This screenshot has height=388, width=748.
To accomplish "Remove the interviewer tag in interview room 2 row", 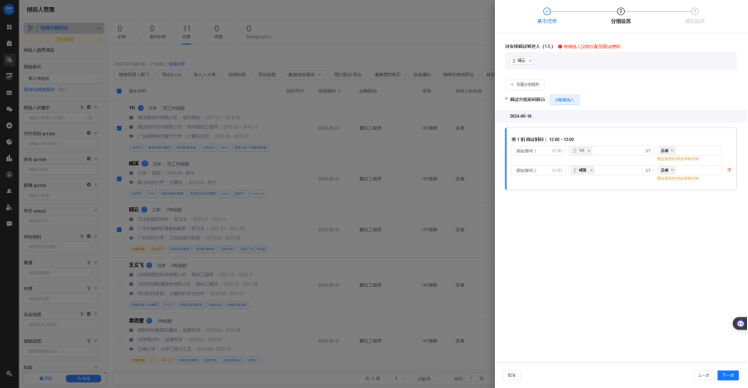I will click(672, 170).
